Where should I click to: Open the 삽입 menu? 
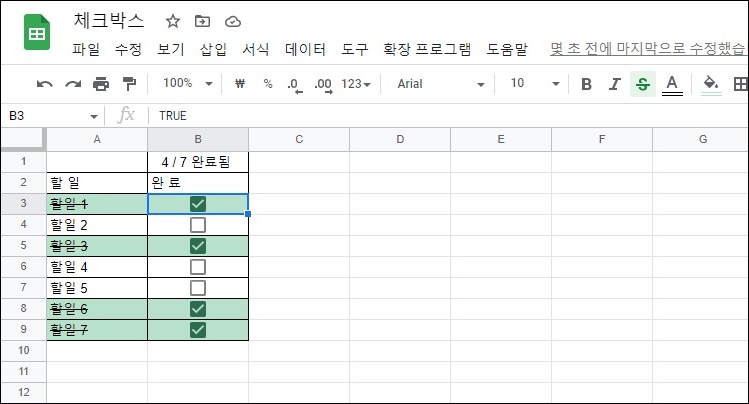coord(213,49)
